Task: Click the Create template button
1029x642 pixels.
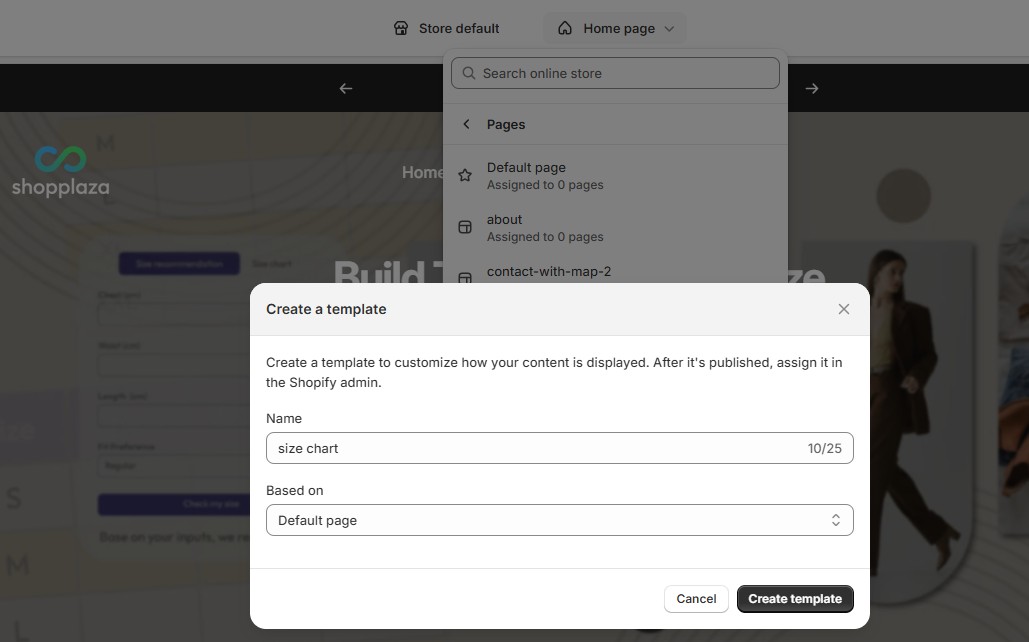Action: click(795, 599)
